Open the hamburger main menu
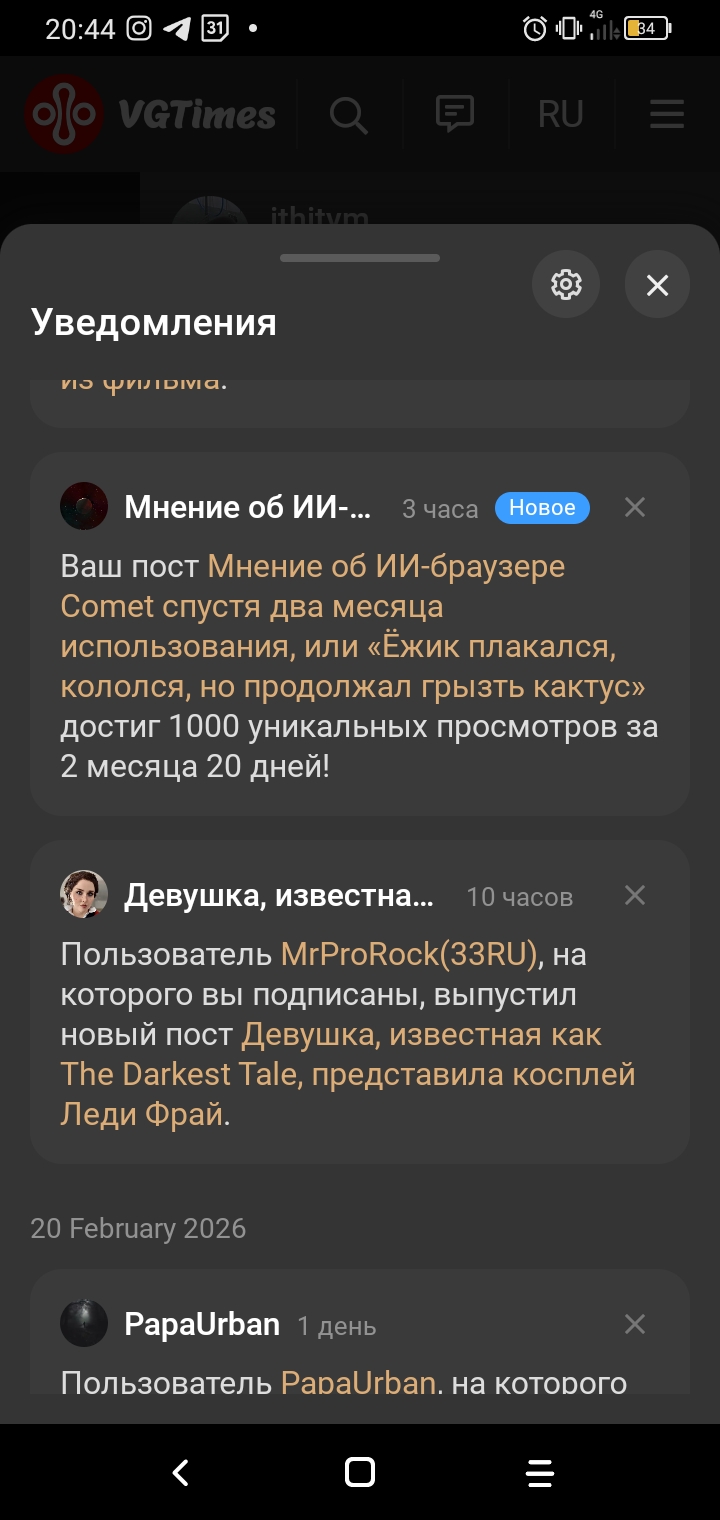This screenshot has height=1520, width=720. (667, 114)
